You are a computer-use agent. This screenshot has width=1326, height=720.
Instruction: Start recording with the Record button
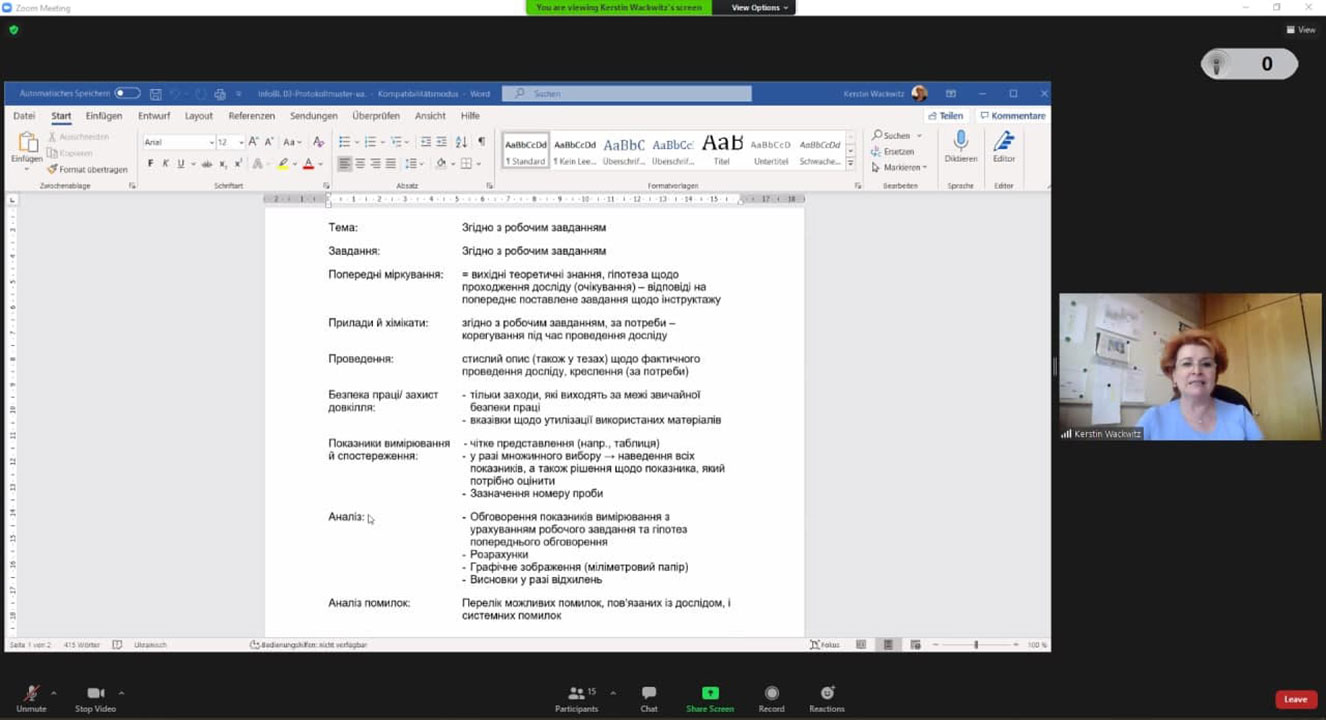(771, 697)
